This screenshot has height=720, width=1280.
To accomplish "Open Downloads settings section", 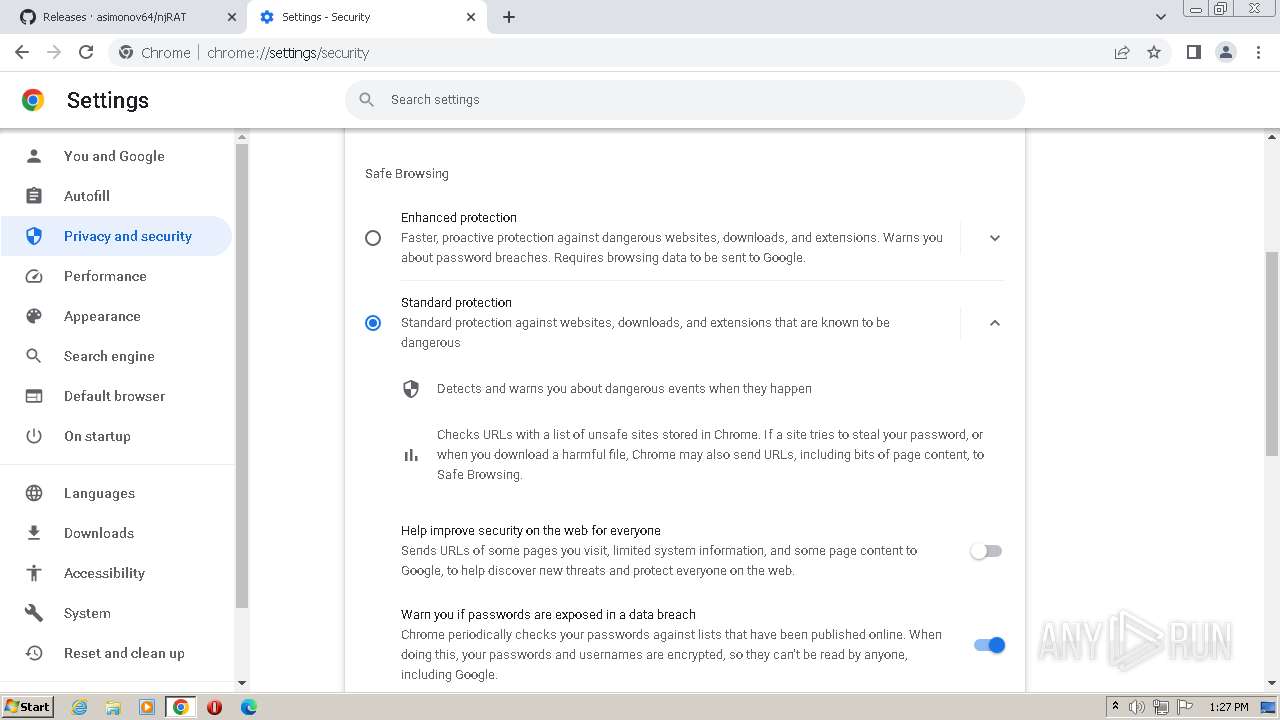I will [116, 533].
